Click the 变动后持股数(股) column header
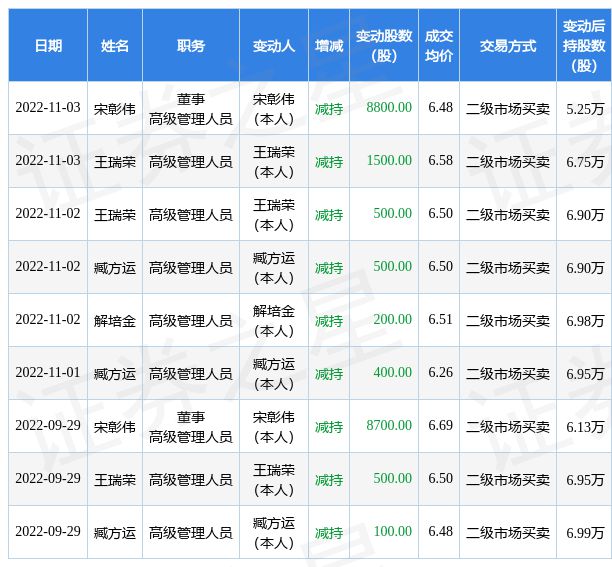 [584, 46]
